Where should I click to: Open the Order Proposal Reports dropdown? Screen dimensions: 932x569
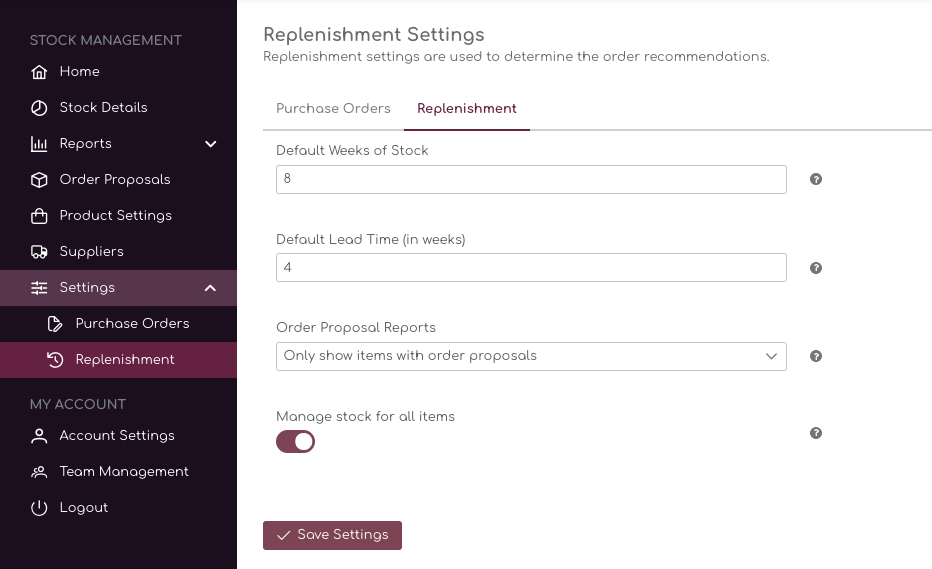531,356
